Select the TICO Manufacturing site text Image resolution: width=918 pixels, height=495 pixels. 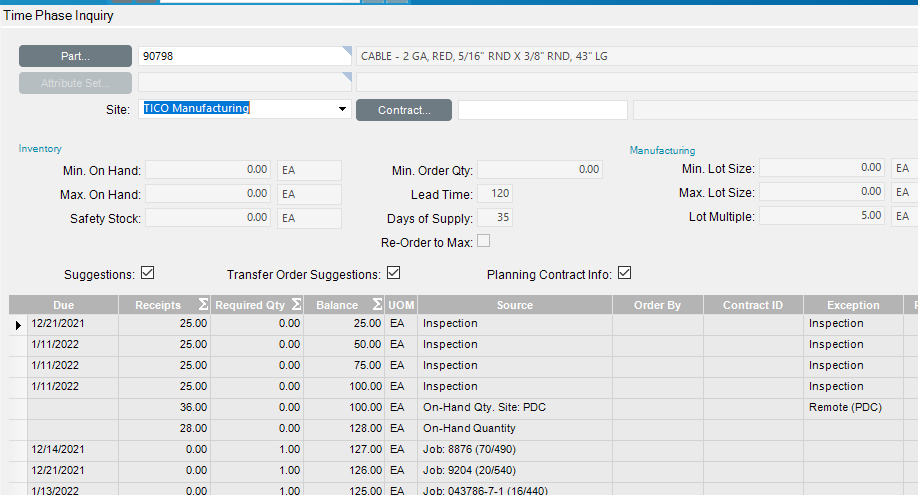point(197,108)
